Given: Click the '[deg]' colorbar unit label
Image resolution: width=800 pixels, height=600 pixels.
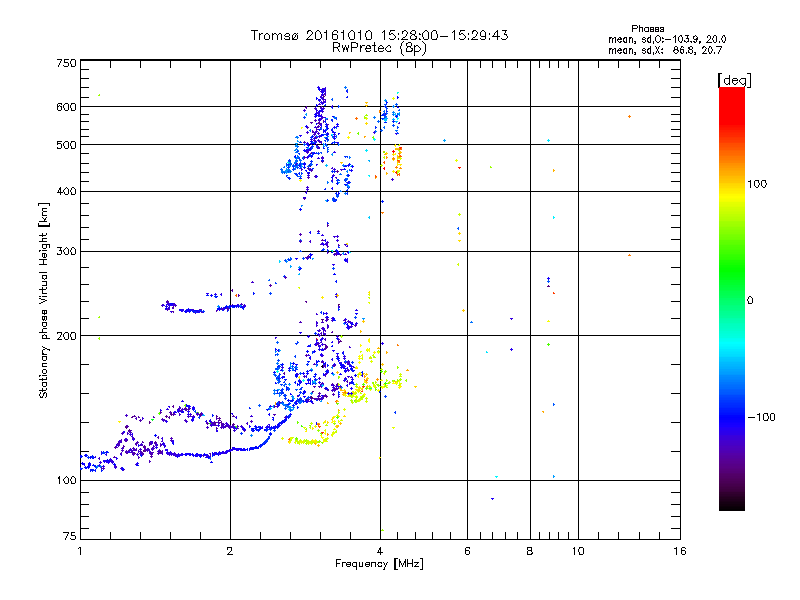Looking at the screenshot, I should 734,80.
